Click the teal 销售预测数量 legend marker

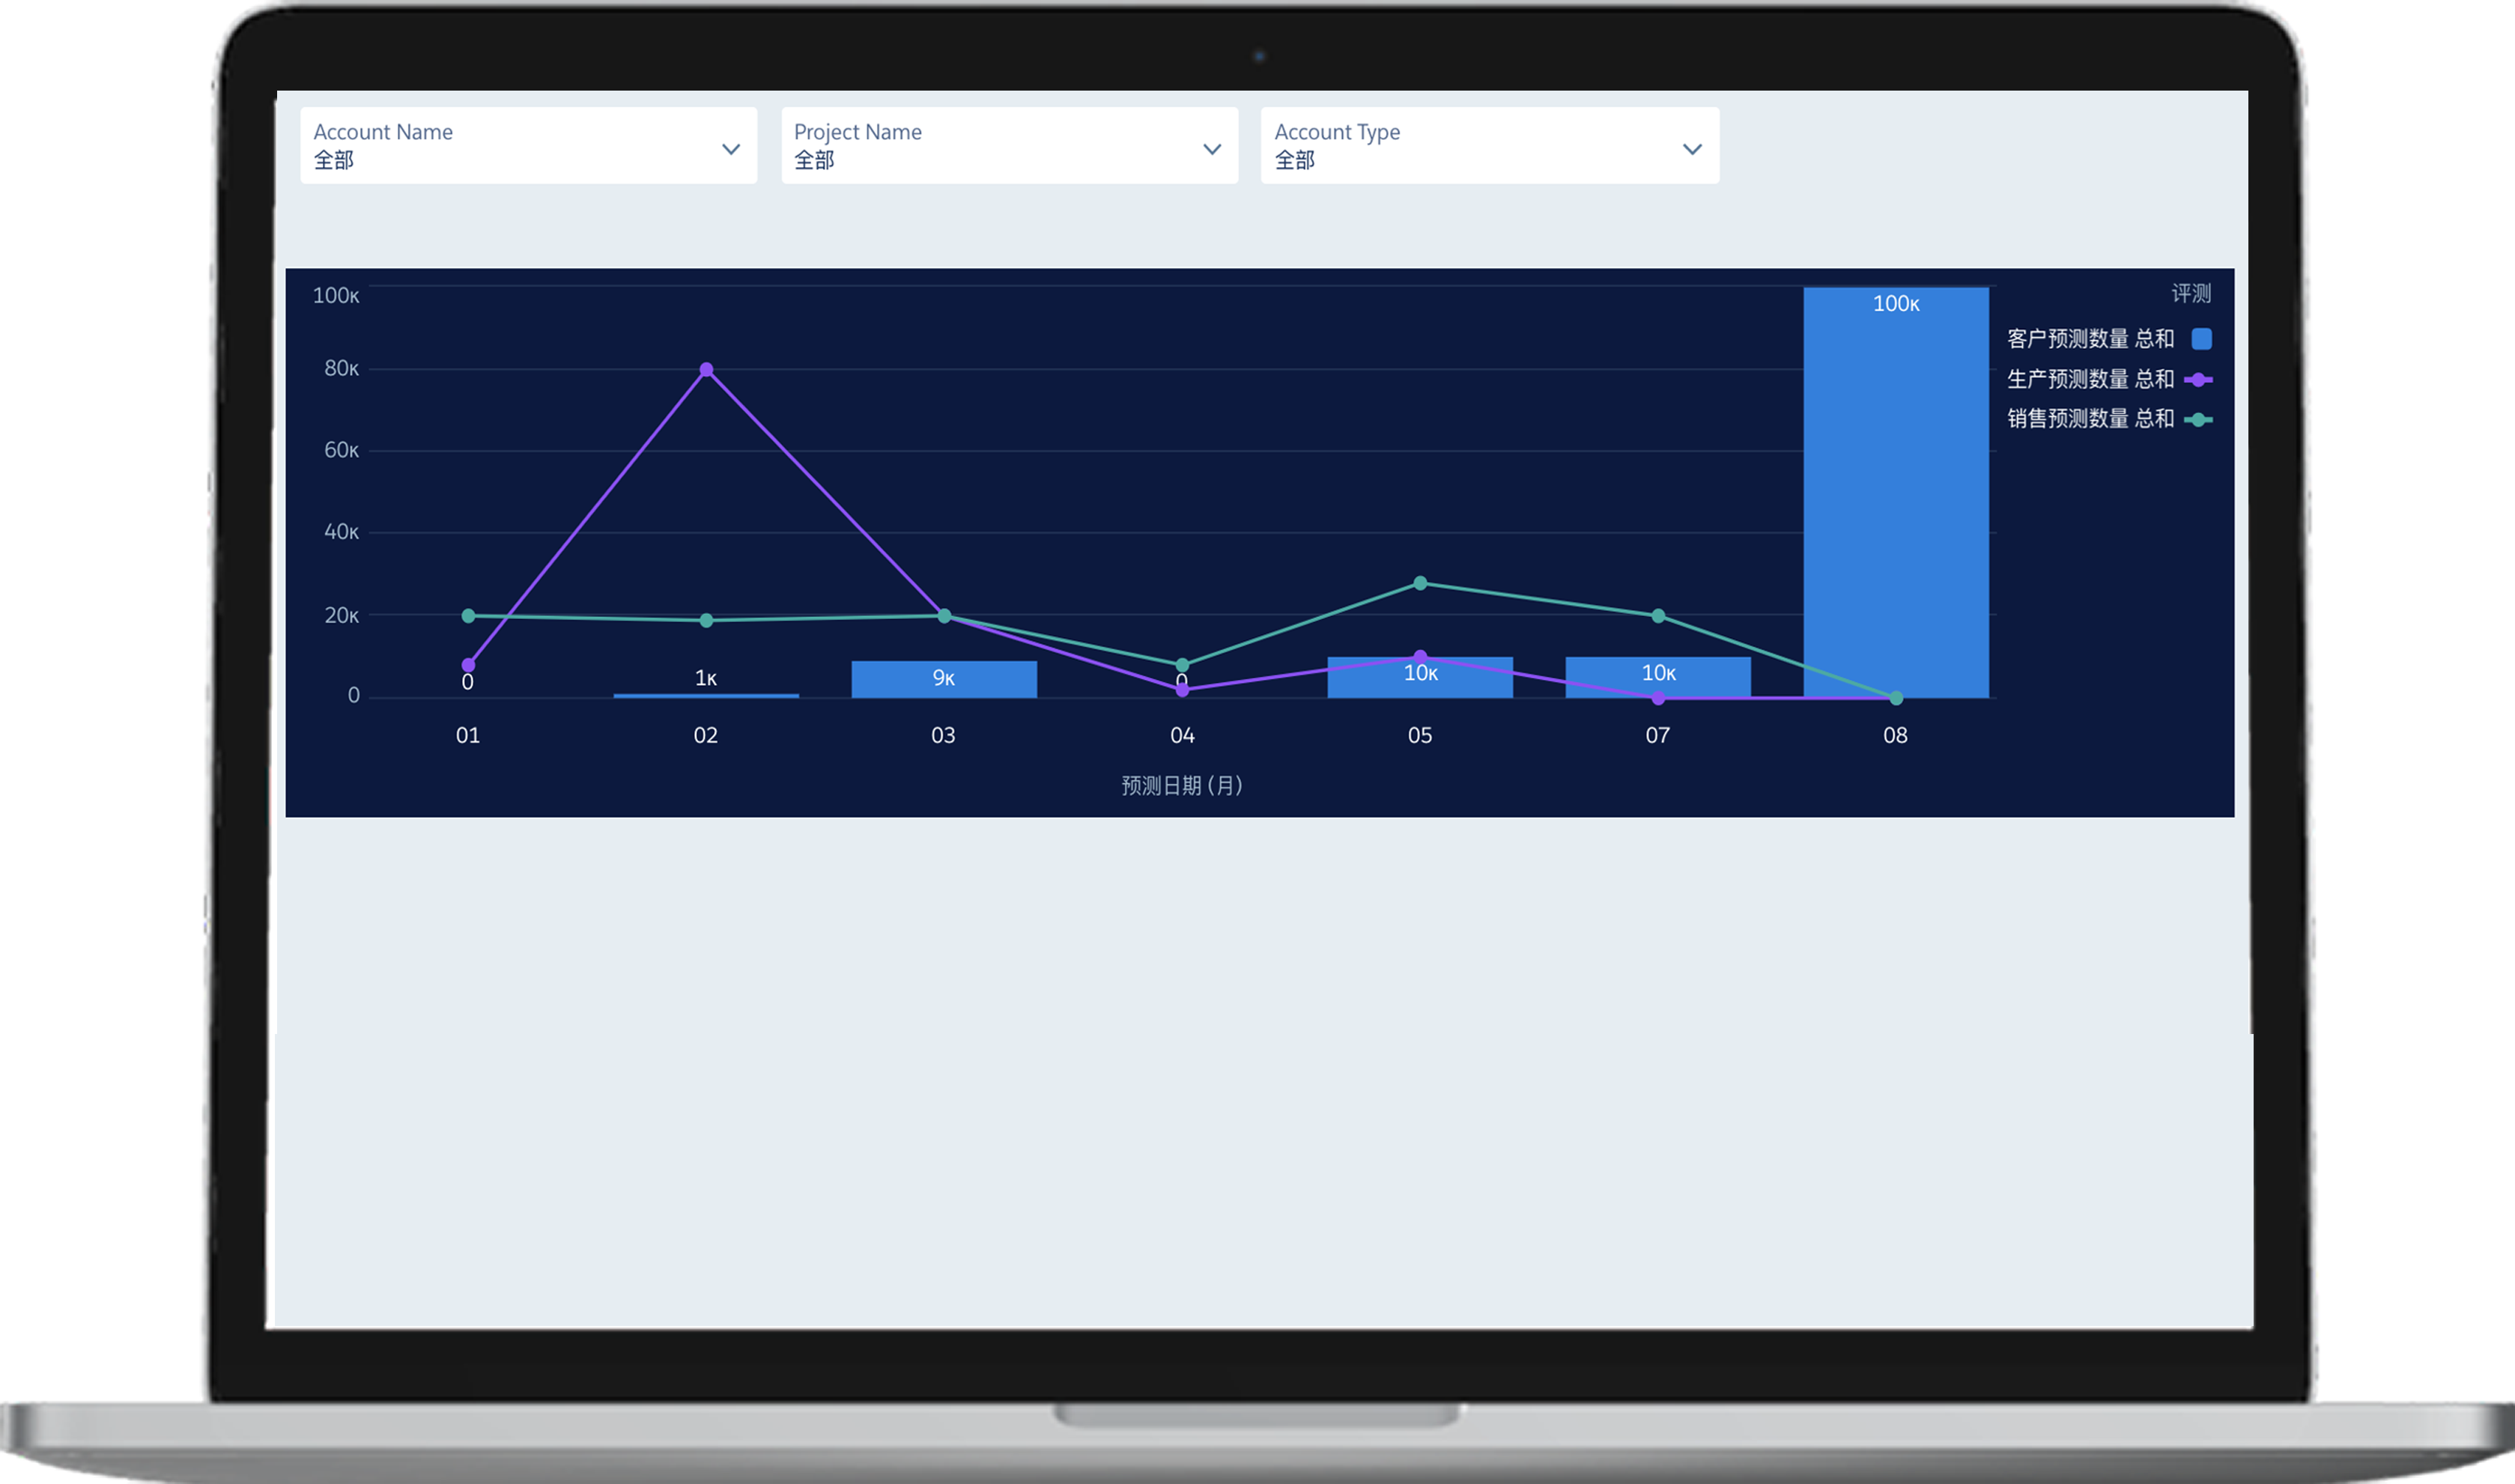click(x=2198, y=420)
